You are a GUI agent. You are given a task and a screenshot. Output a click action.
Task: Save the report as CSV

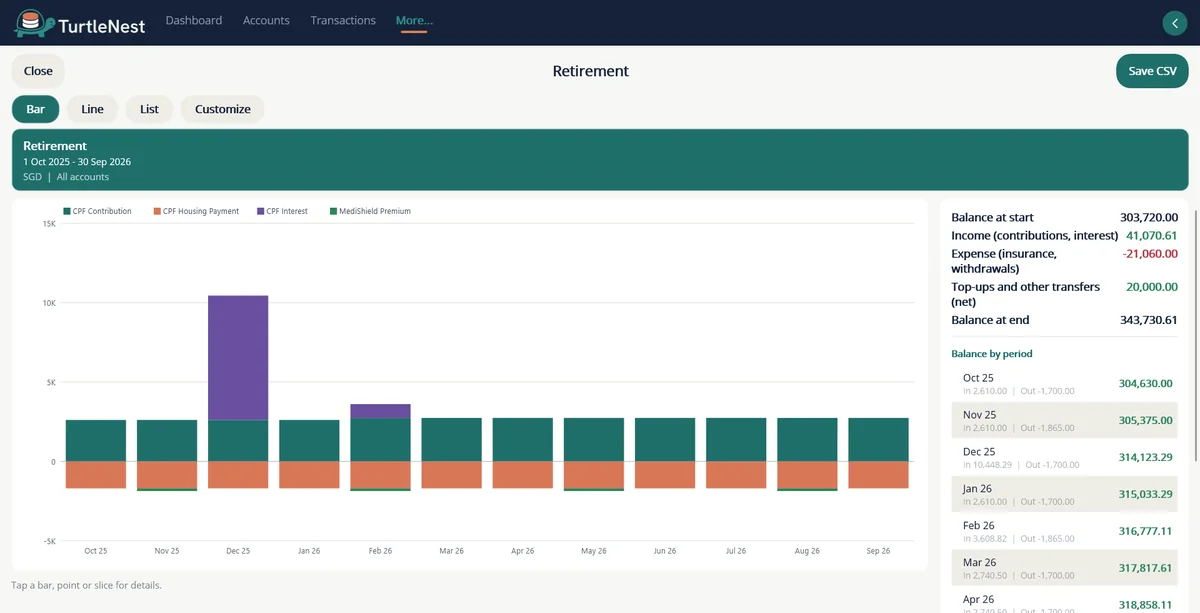point(1152,71)
